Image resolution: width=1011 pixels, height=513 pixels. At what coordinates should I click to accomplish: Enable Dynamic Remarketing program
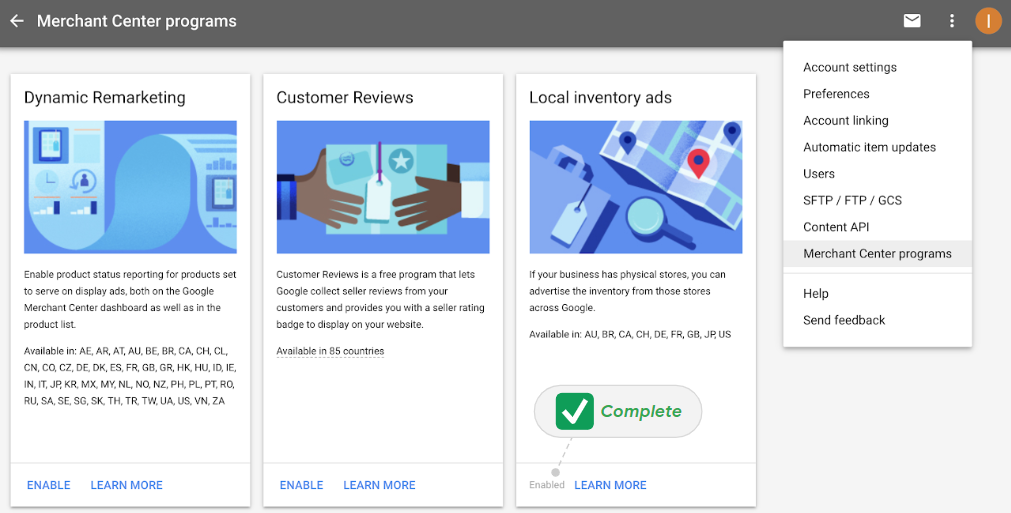tap(48, 485)
